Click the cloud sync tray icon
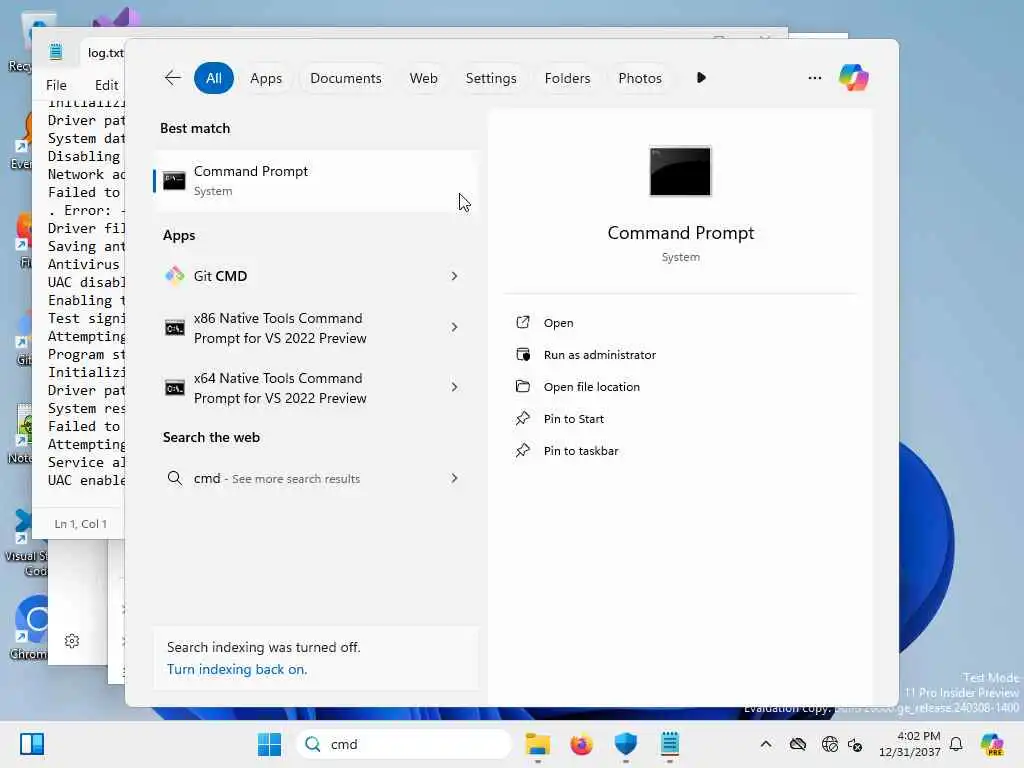The image size is (1024, 768). pyautogui.click(x=797, y=744)
